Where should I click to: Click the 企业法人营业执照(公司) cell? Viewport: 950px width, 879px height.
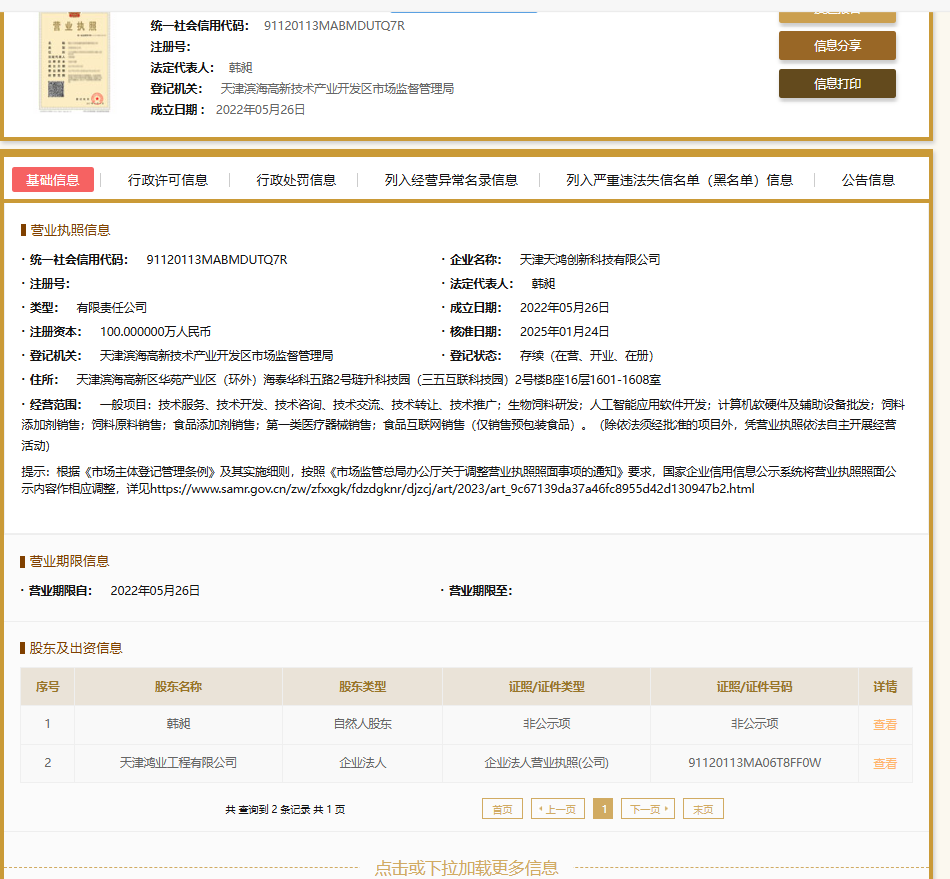click(546, 763)
